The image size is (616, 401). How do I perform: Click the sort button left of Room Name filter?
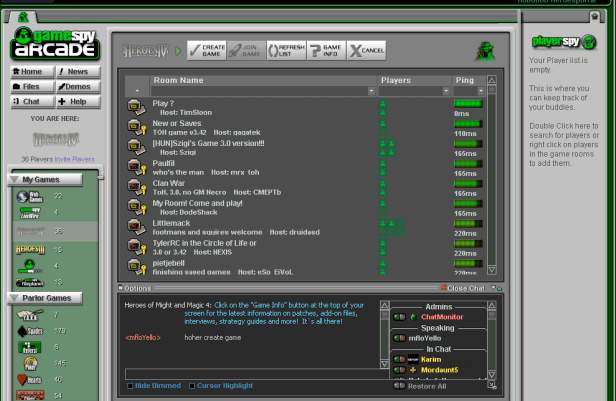(137, 91)
